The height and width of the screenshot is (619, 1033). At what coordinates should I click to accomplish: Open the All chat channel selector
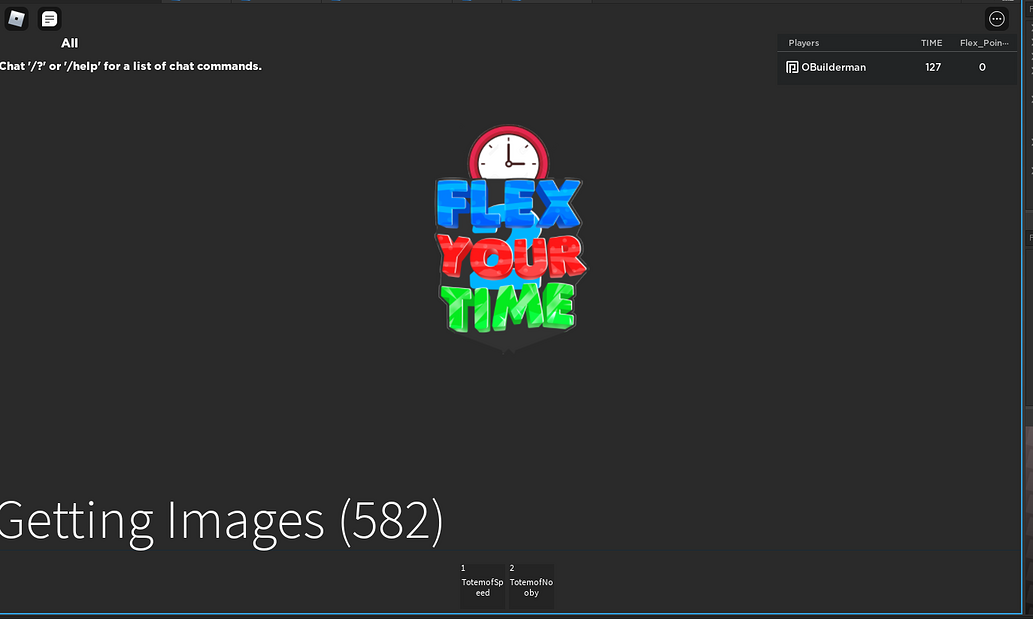click(x=69, y=43)
